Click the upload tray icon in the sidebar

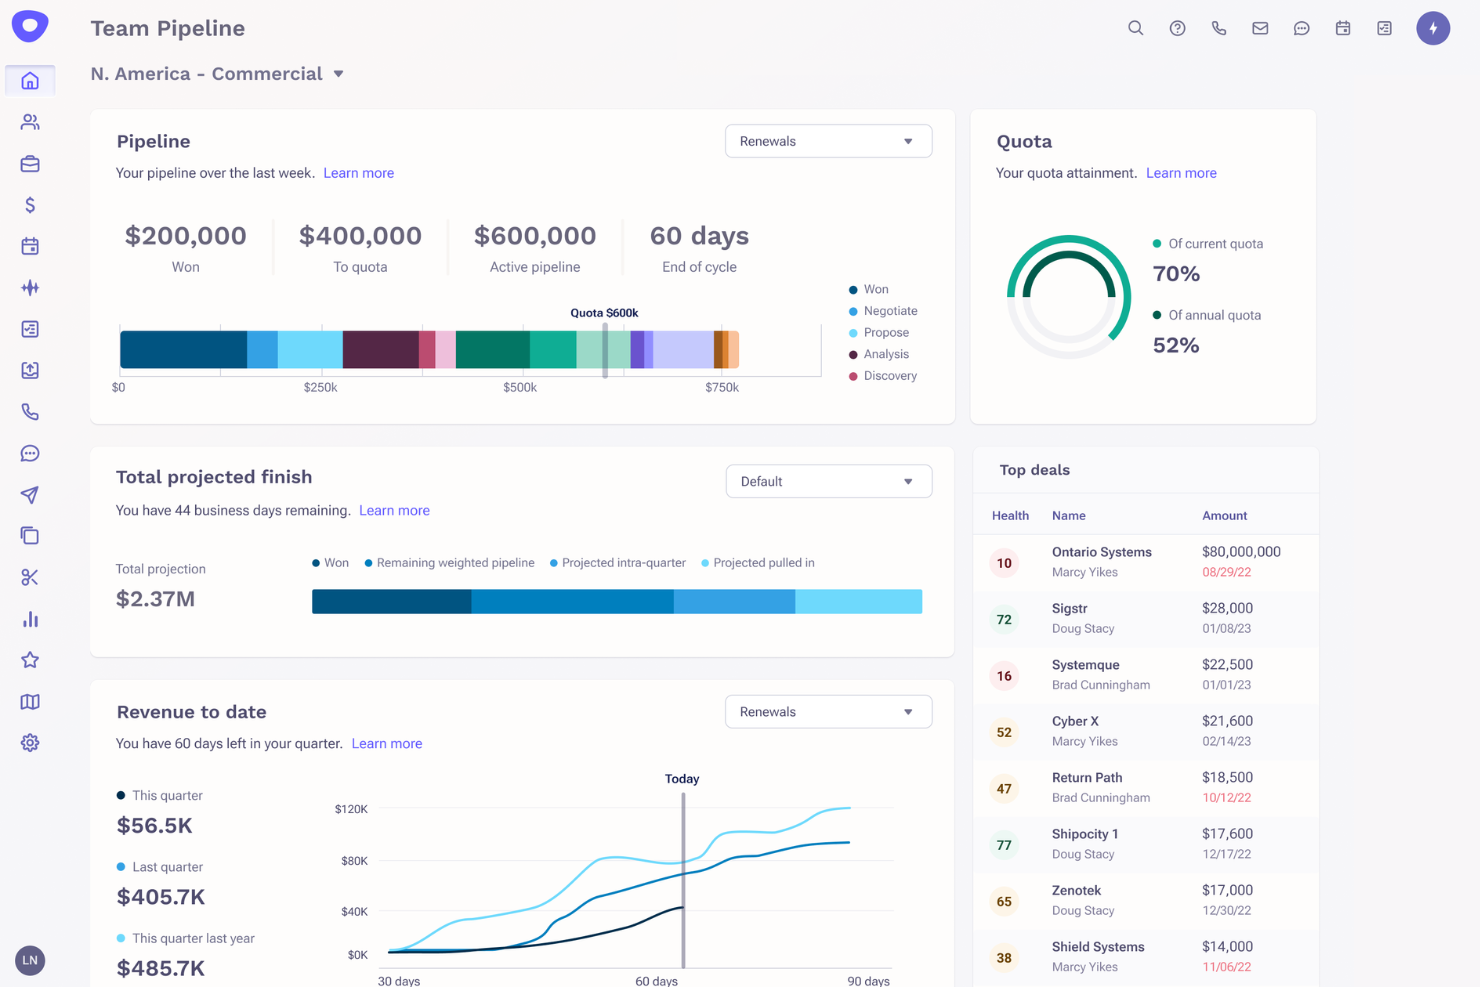click(30, 370)
